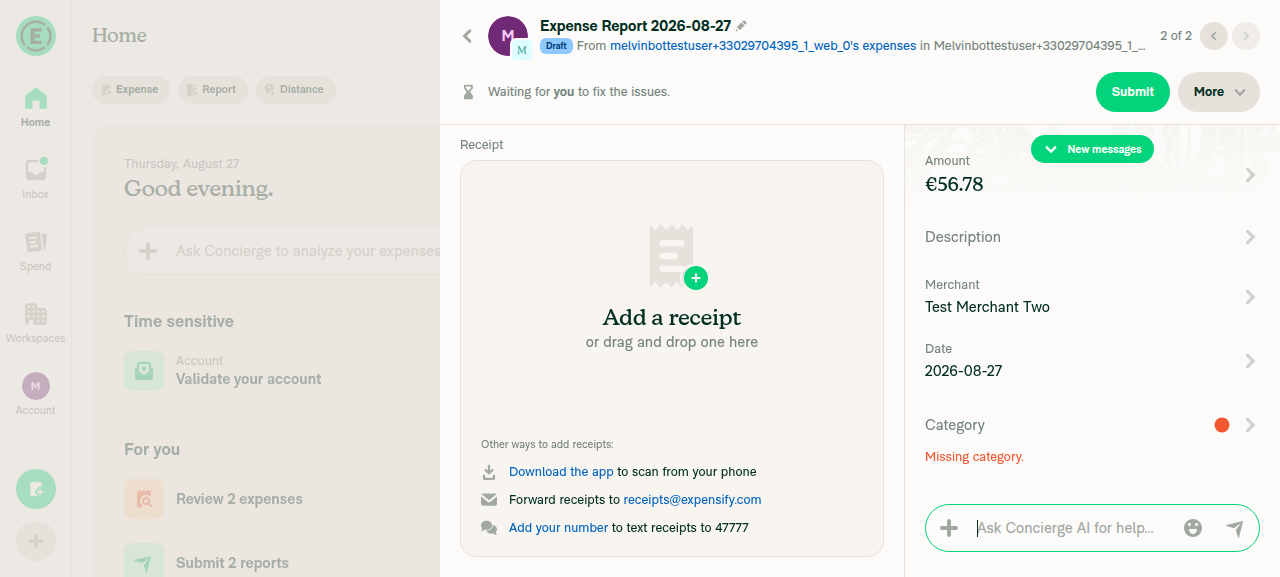Click the Submit button

[x=1133, y=92]
